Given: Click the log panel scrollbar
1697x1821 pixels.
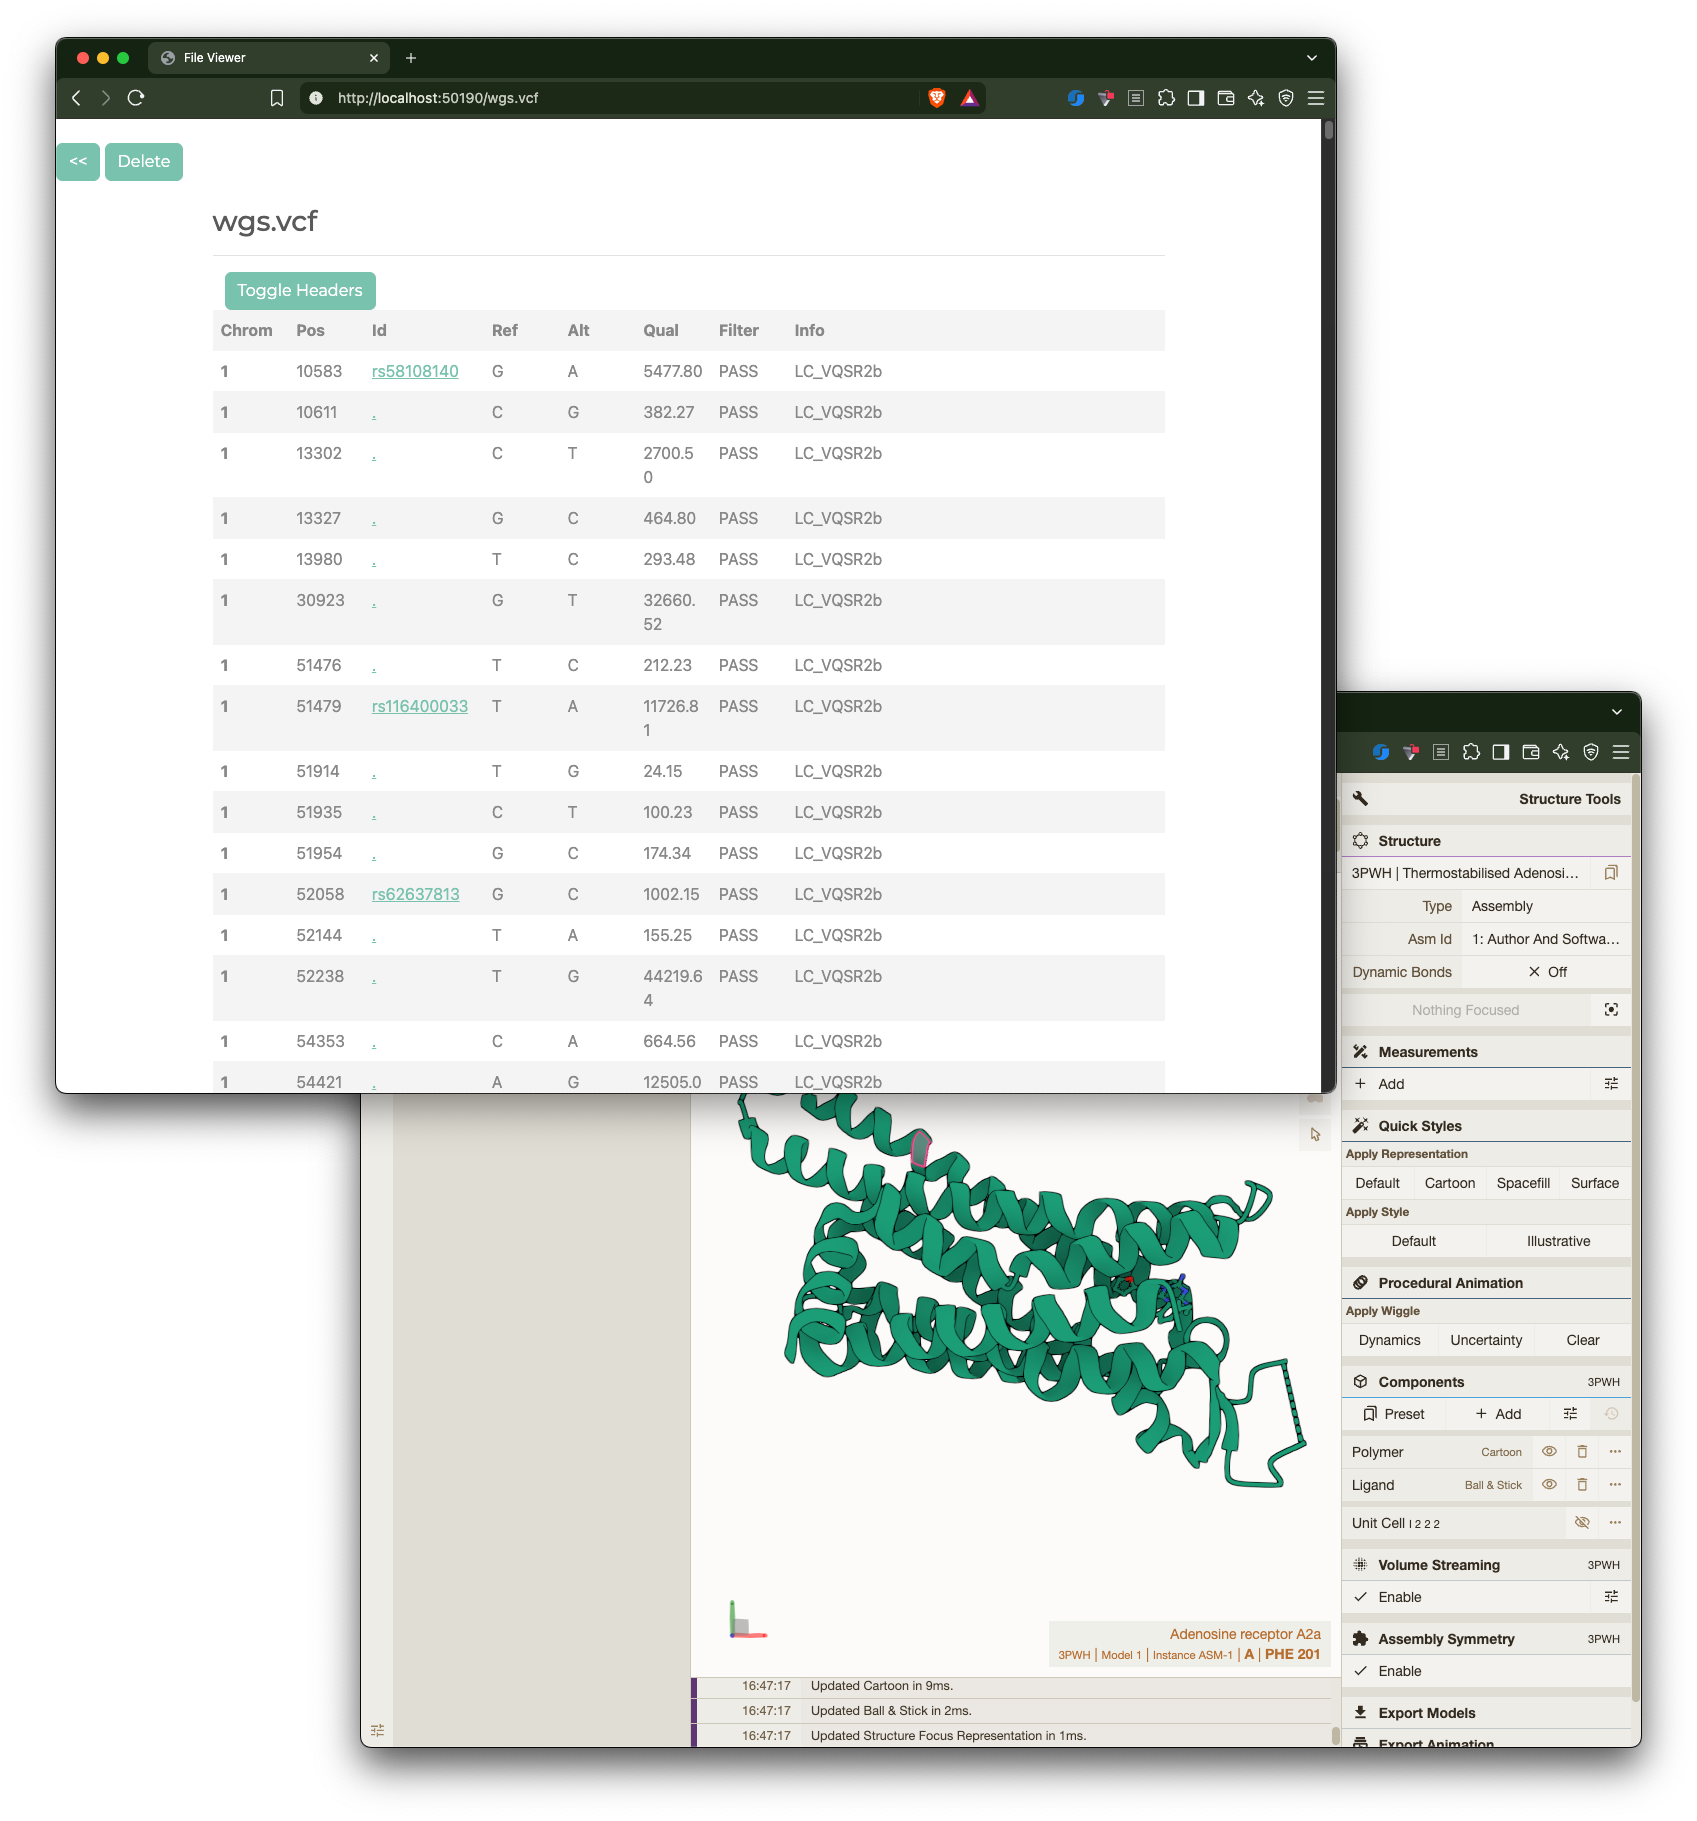Looking at the screenshot, I should 1336,1736.
